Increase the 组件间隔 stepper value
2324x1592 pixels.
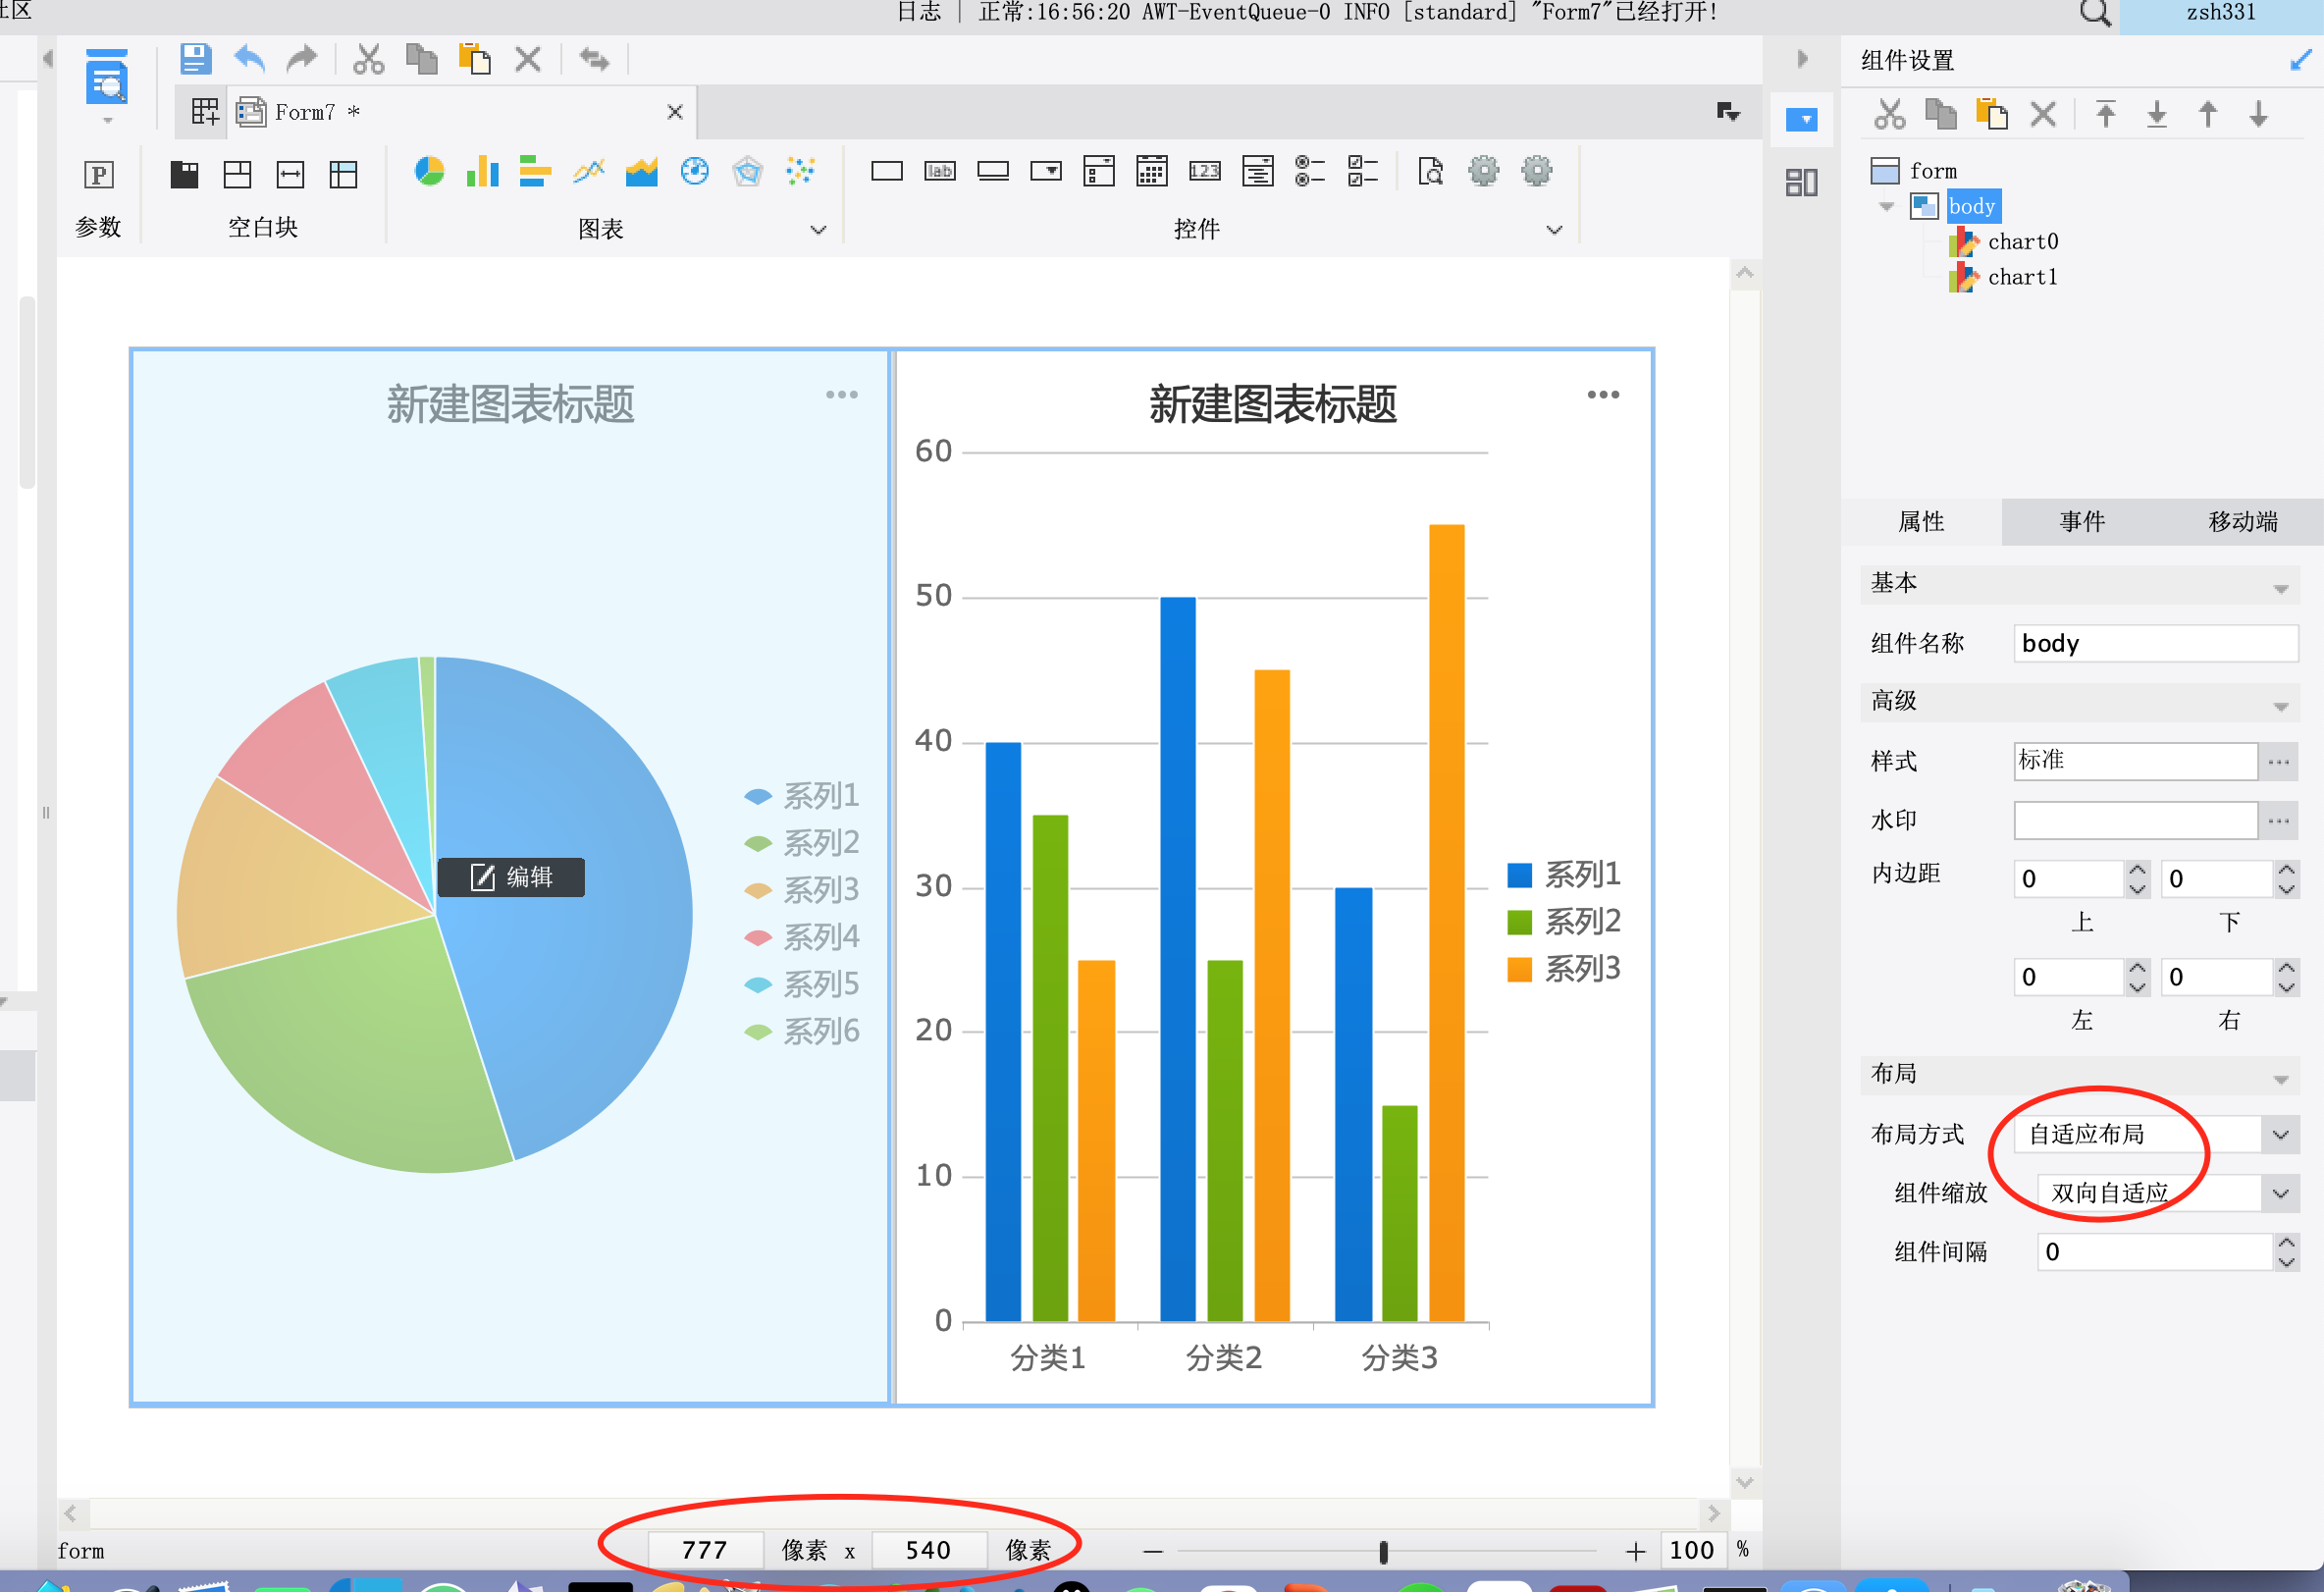tap(2286, 1242)
